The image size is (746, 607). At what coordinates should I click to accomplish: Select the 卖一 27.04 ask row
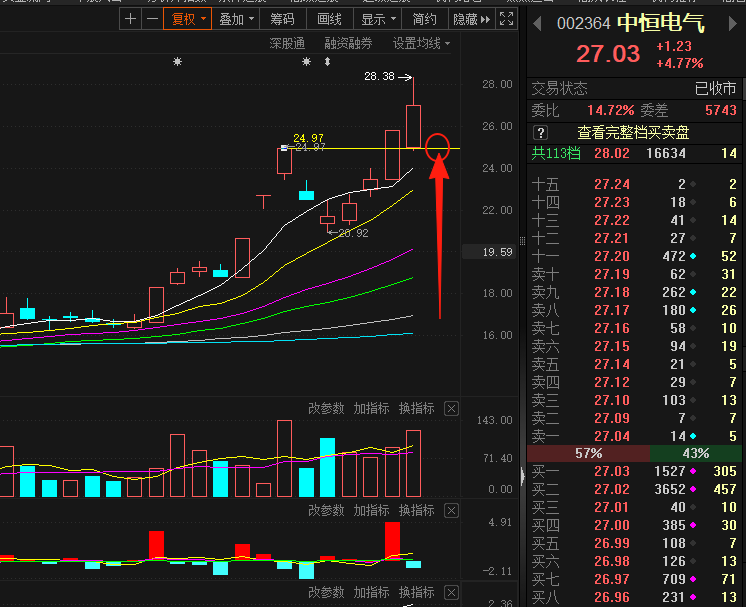(x=634, y=436)
